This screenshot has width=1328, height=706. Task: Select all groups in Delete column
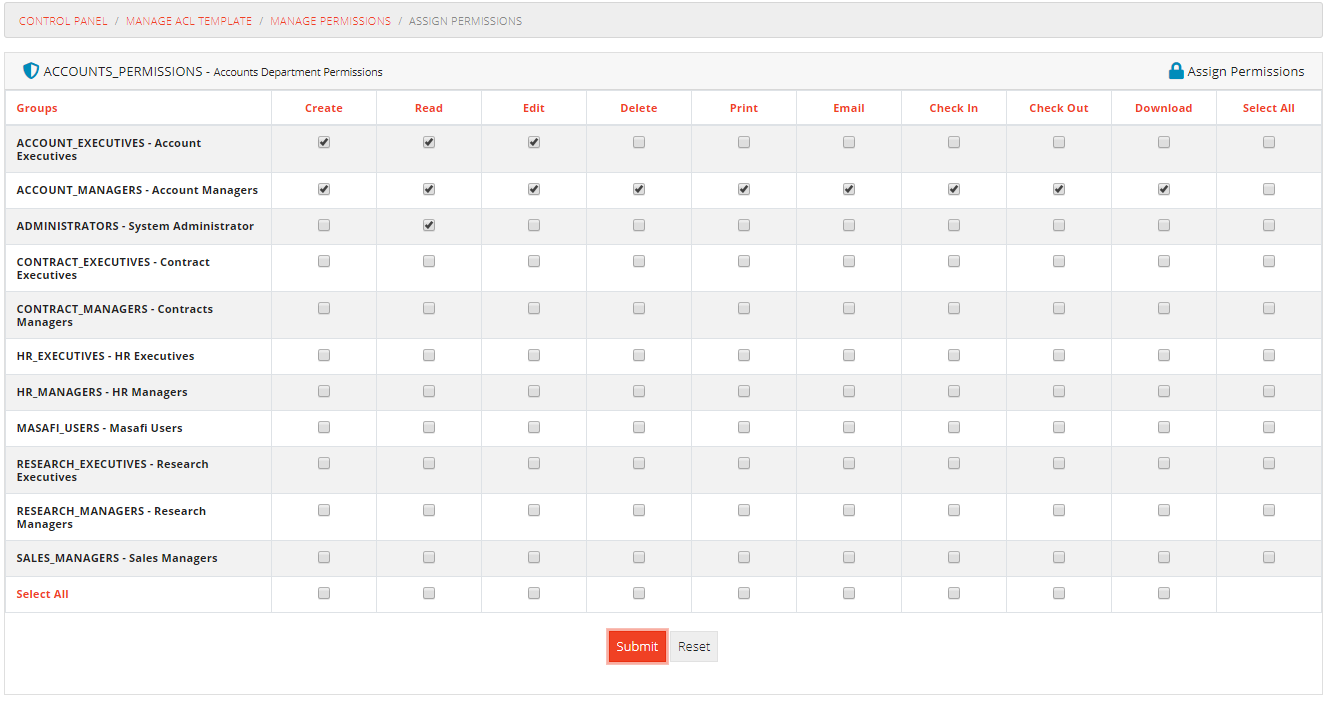tap(639, 593)
